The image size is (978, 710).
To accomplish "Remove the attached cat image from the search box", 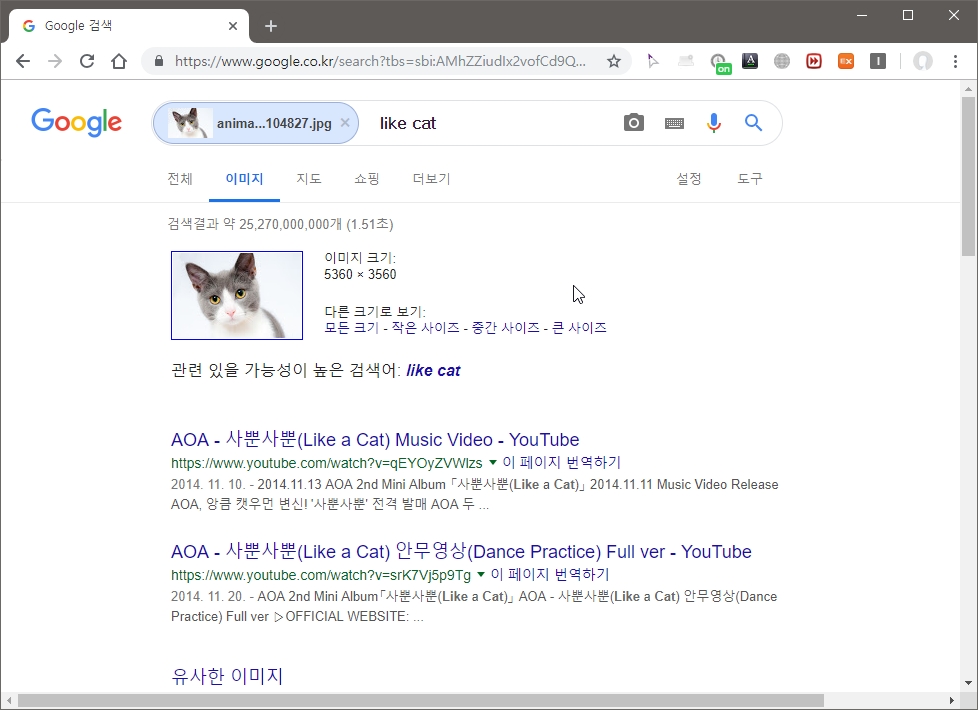I will pos(345,122).
